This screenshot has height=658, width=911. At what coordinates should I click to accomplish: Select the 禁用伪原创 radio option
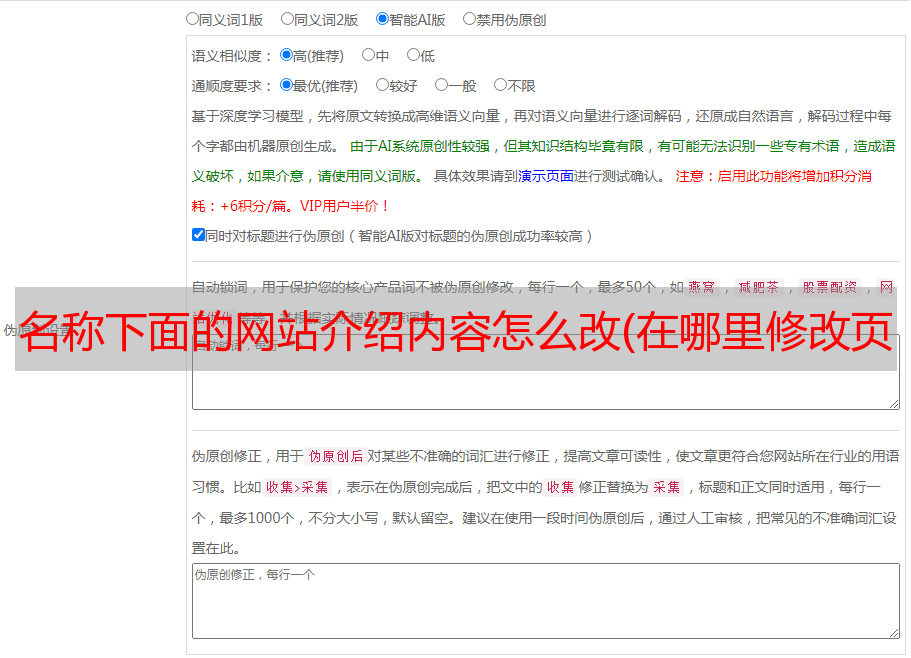click(x=469, y=19)
